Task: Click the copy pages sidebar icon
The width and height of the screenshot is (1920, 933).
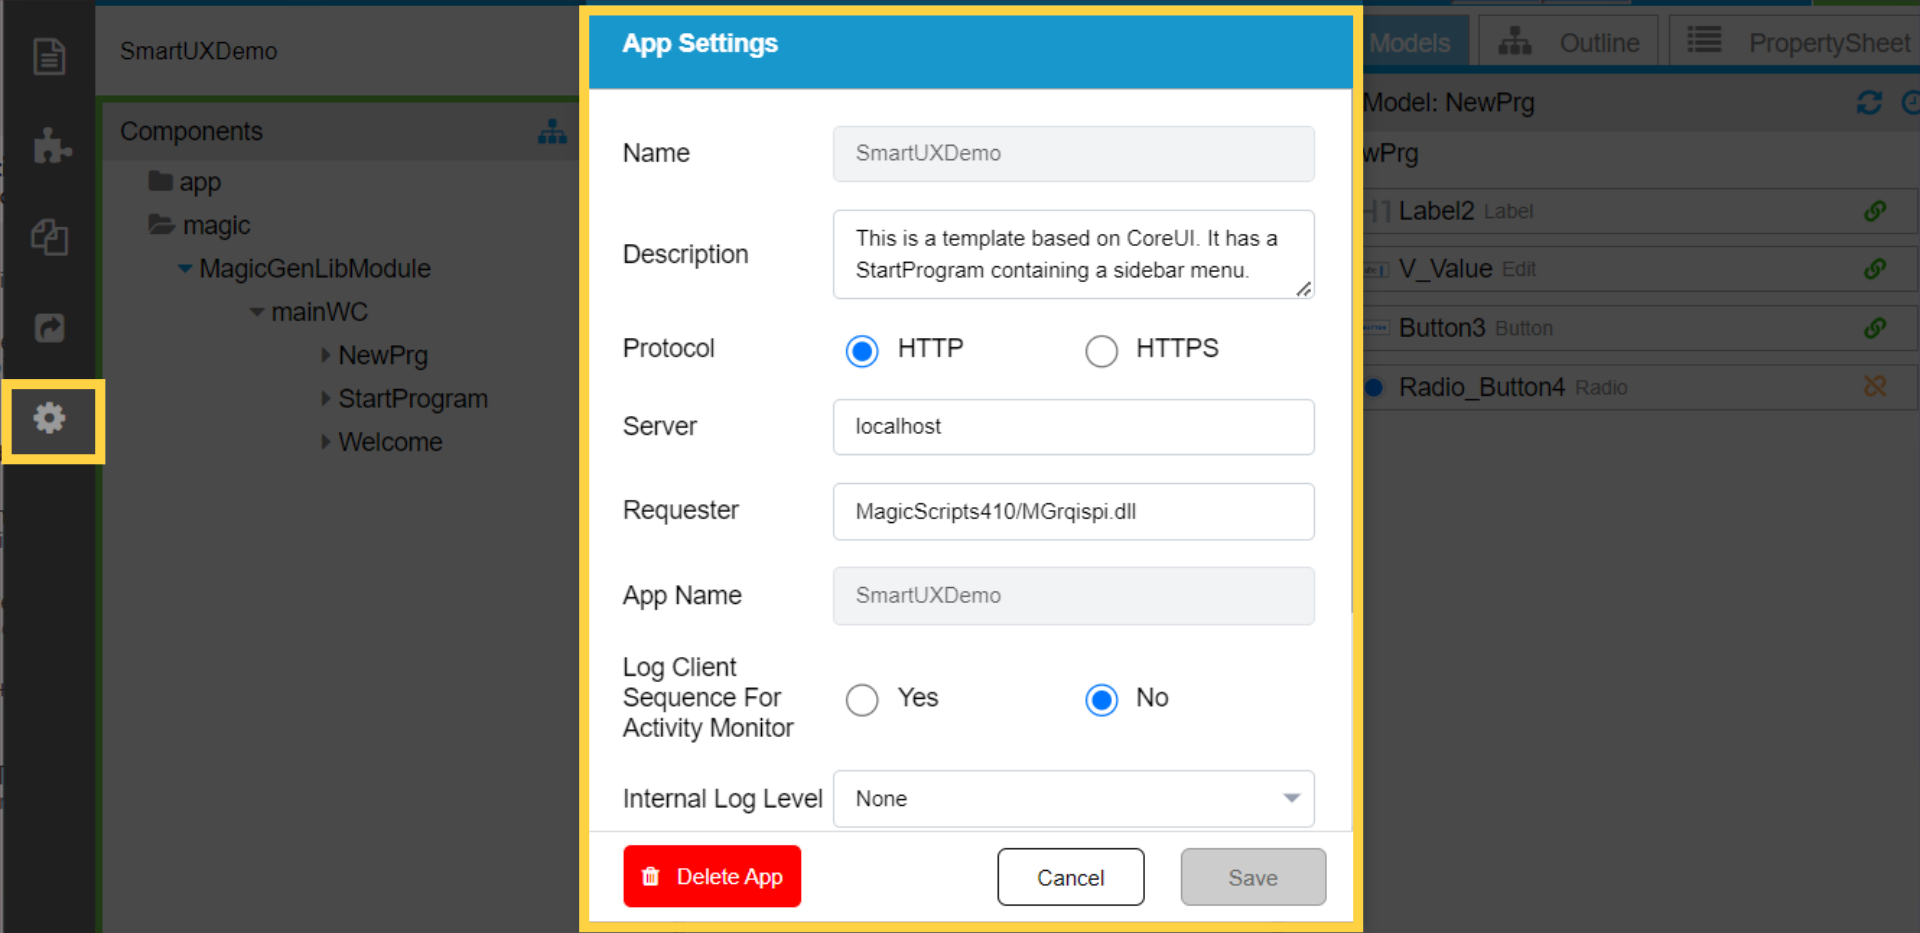Action: click(x=49, y=237)
